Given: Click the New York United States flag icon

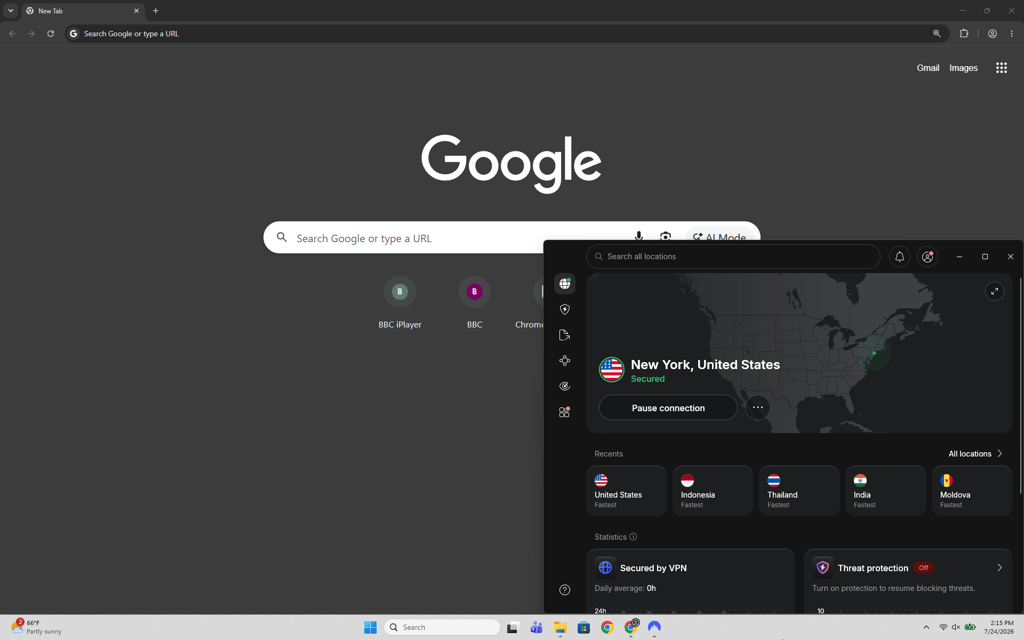Looking at the screenshot, I should coord(611,370).
